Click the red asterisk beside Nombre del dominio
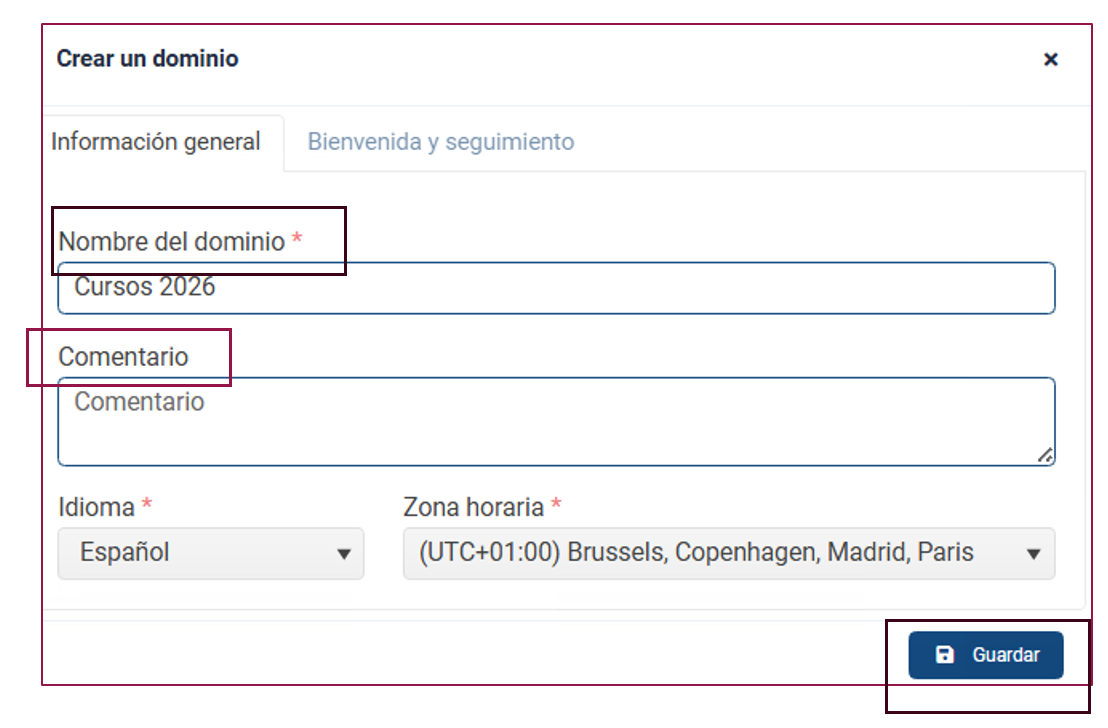The width and height of the screenshot is (1108, 728). tap(297, 238)
